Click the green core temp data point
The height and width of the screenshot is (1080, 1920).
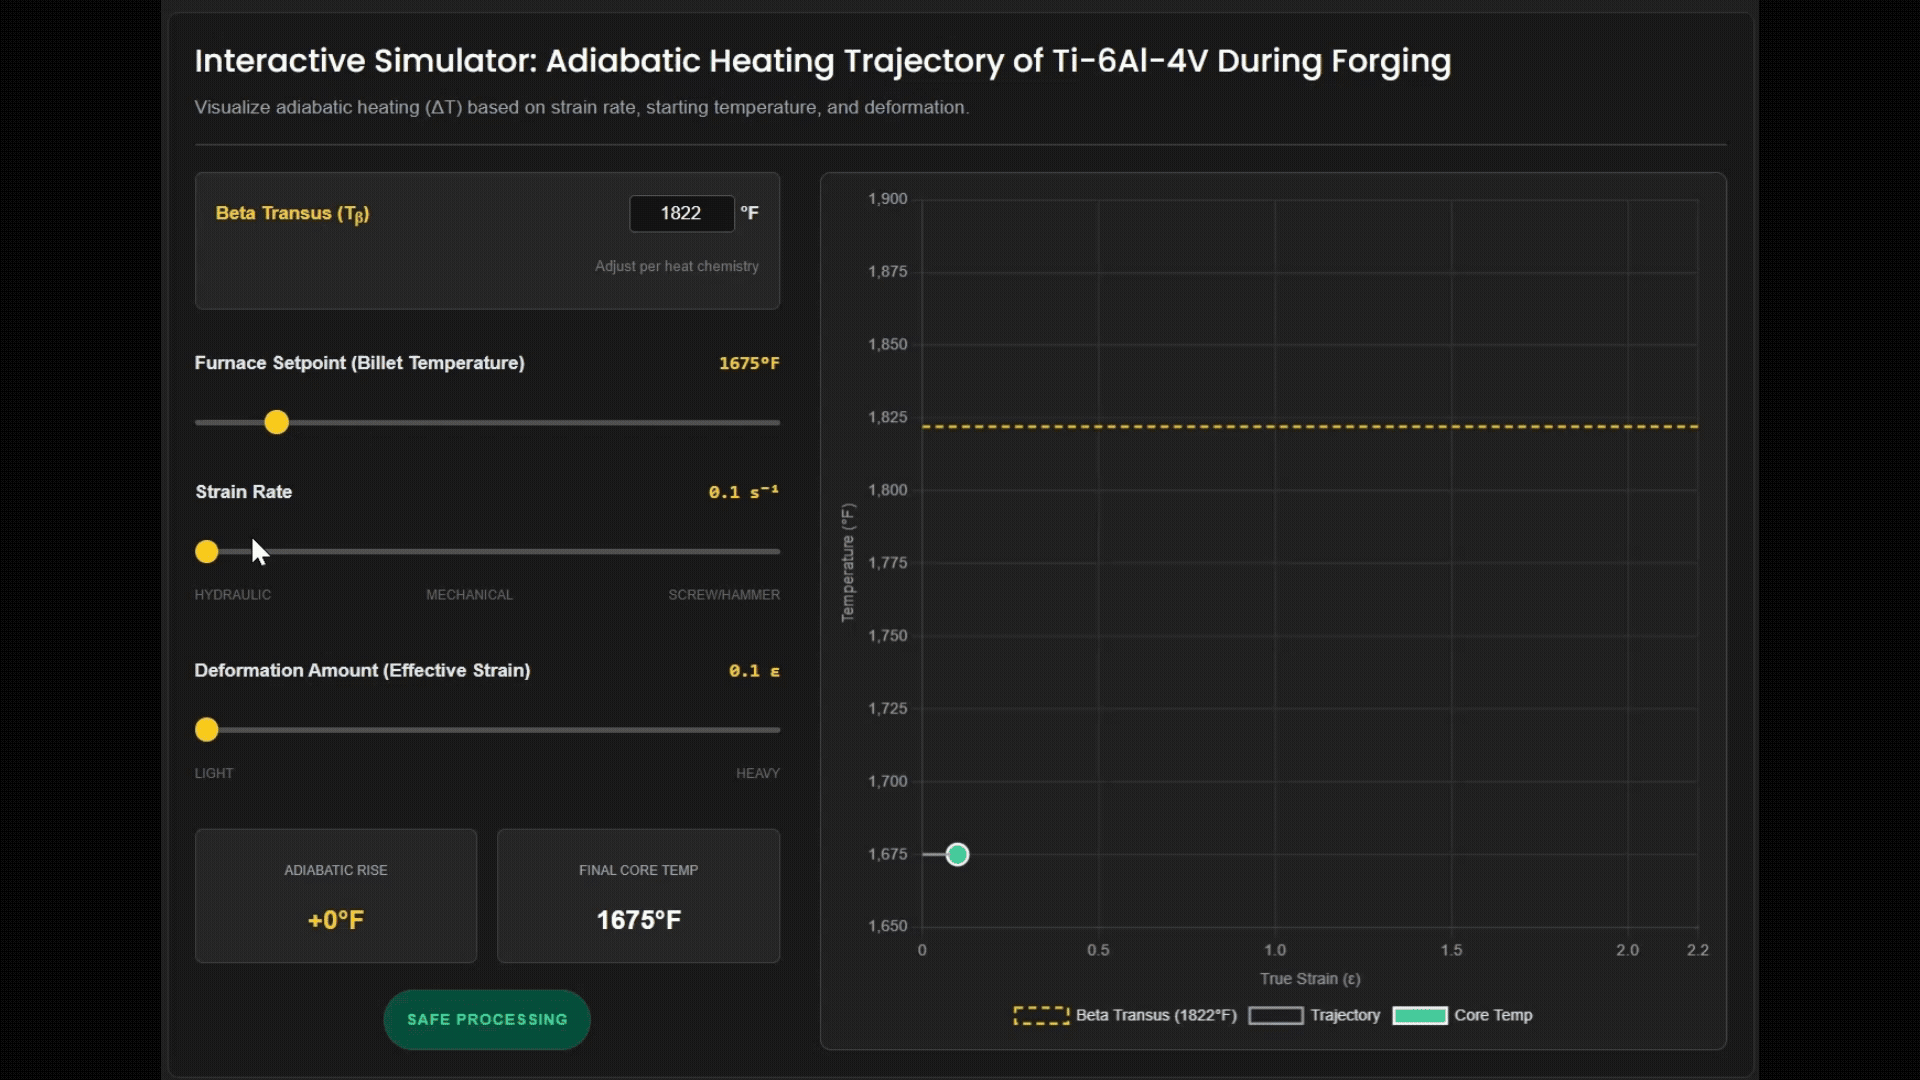(957, 855)
